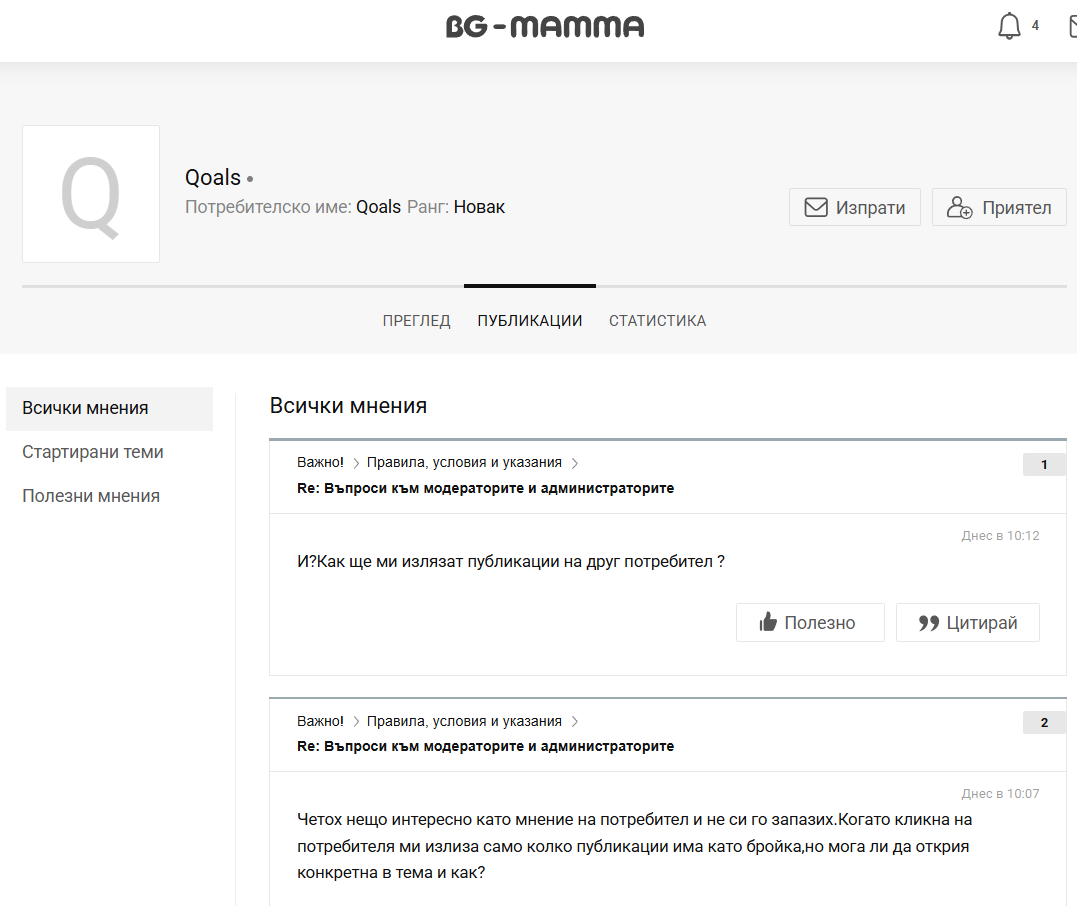Screen dimensions: 1077x906
Task: Open Стартирани теми in sidebar
Action: (93, 452)
